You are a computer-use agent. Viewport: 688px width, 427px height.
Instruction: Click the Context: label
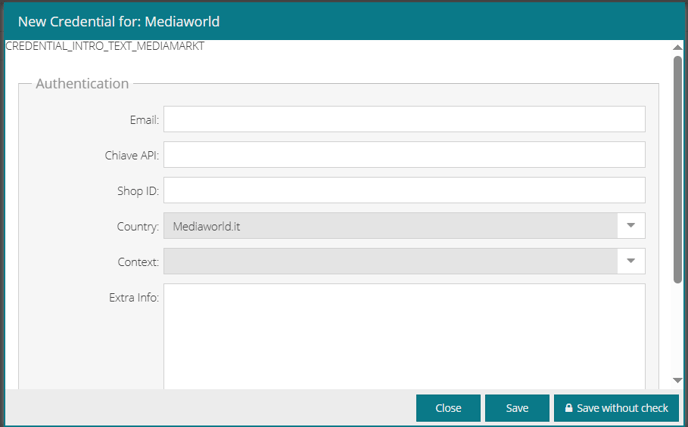[138, 262]
